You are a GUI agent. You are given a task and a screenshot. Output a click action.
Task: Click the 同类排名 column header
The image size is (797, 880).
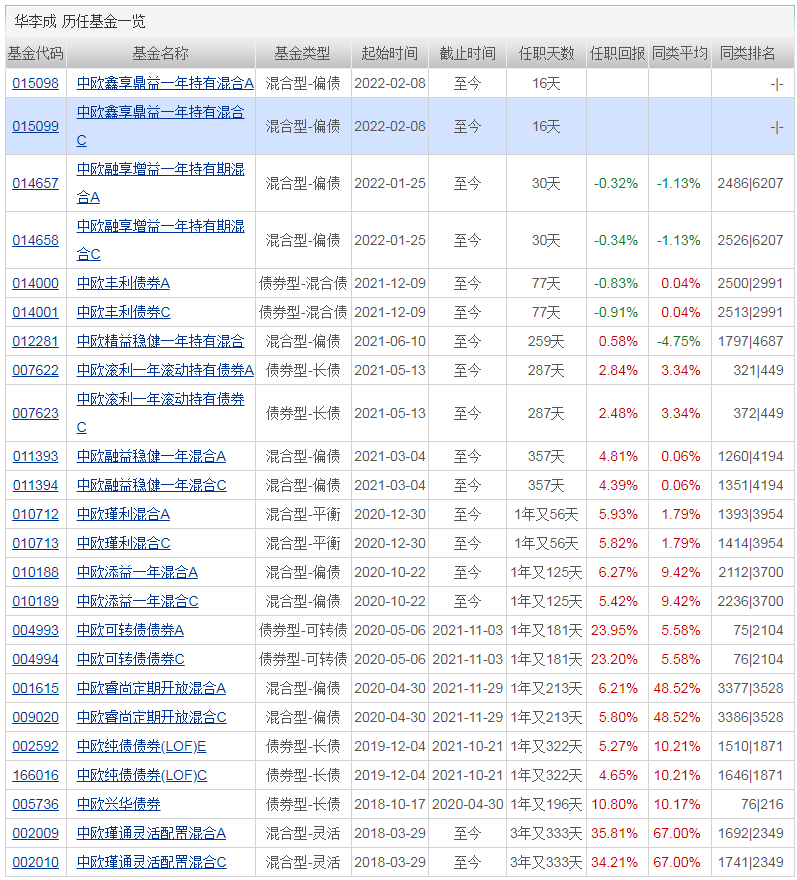click(x=748, y=54)
